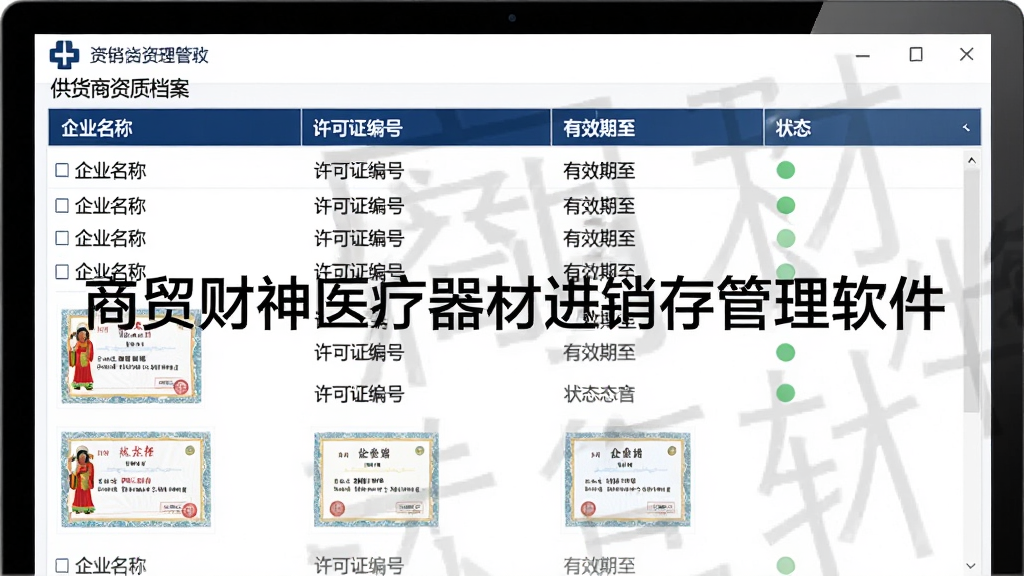The width and height of the screenshot is (1024, 576).
Task: Click the scrollbar down arrow
Action: click(971, 566)
